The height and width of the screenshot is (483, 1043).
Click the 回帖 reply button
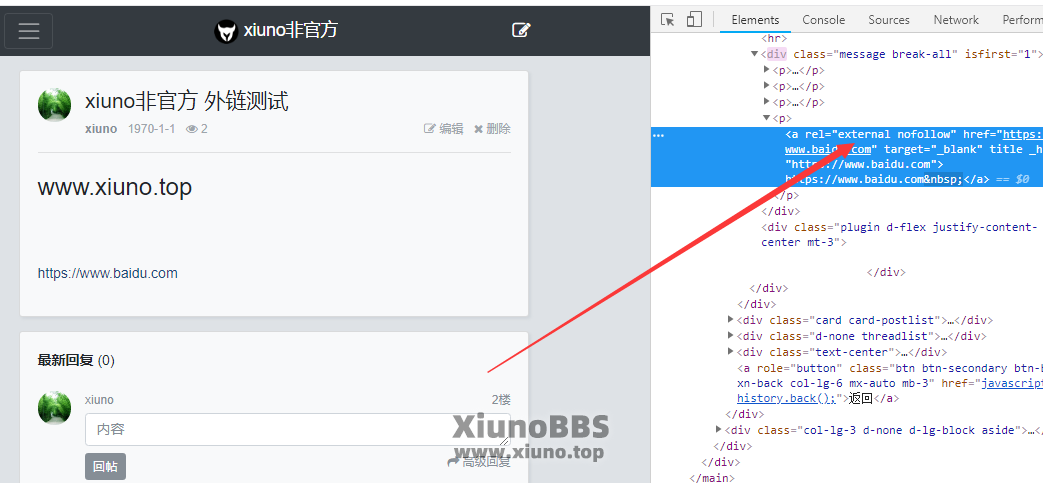(105, 466)
